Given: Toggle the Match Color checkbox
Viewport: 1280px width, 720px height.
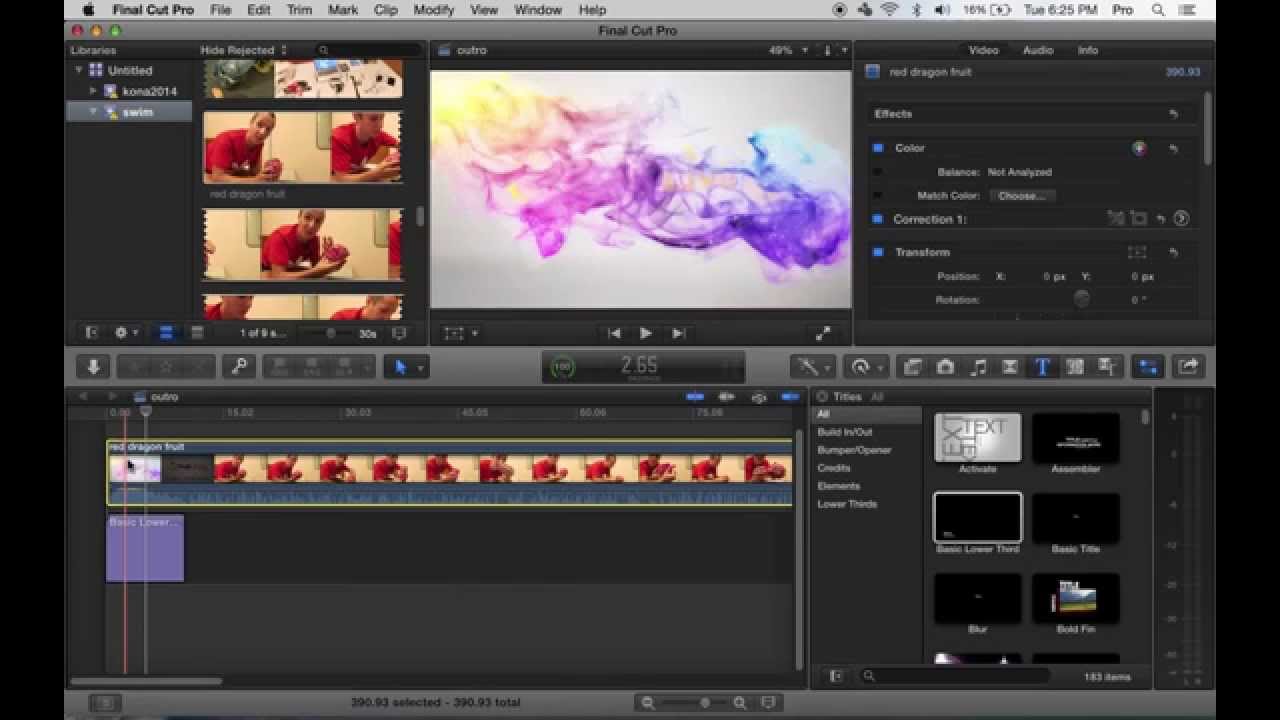Looking at the screenshot, I should (878, 196).
